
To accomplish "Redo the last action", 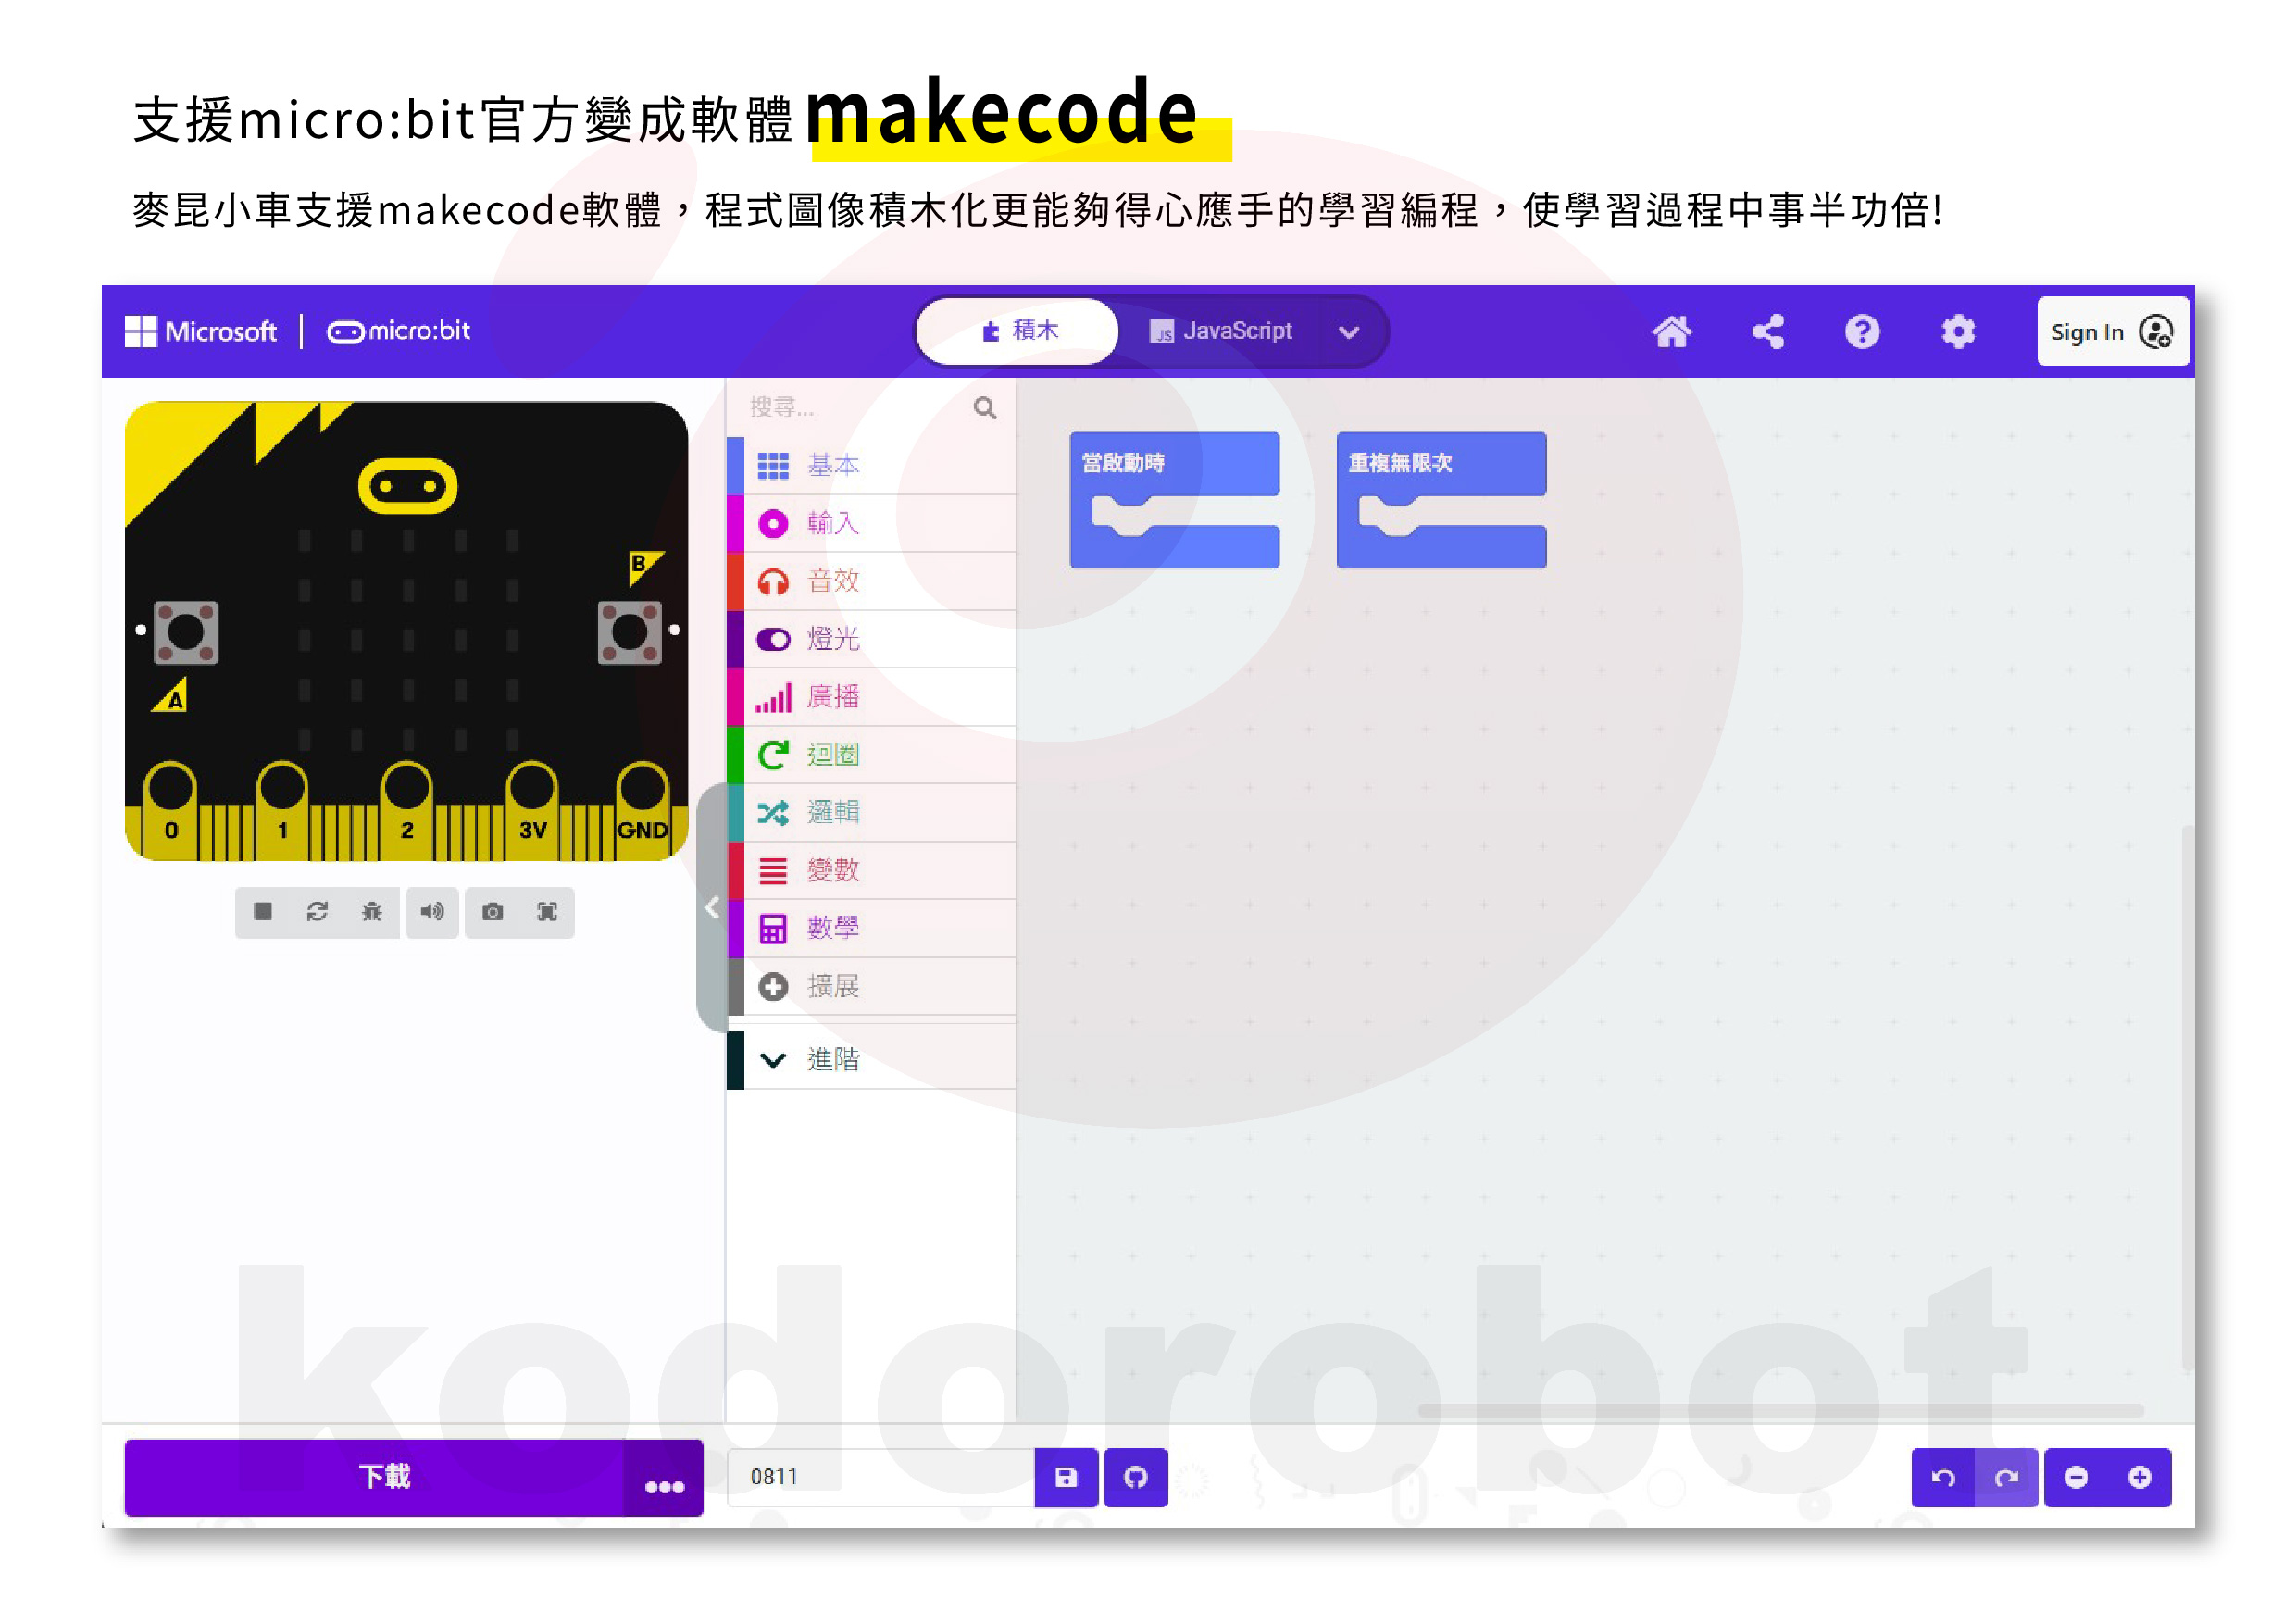I will pos(2006,1476).
